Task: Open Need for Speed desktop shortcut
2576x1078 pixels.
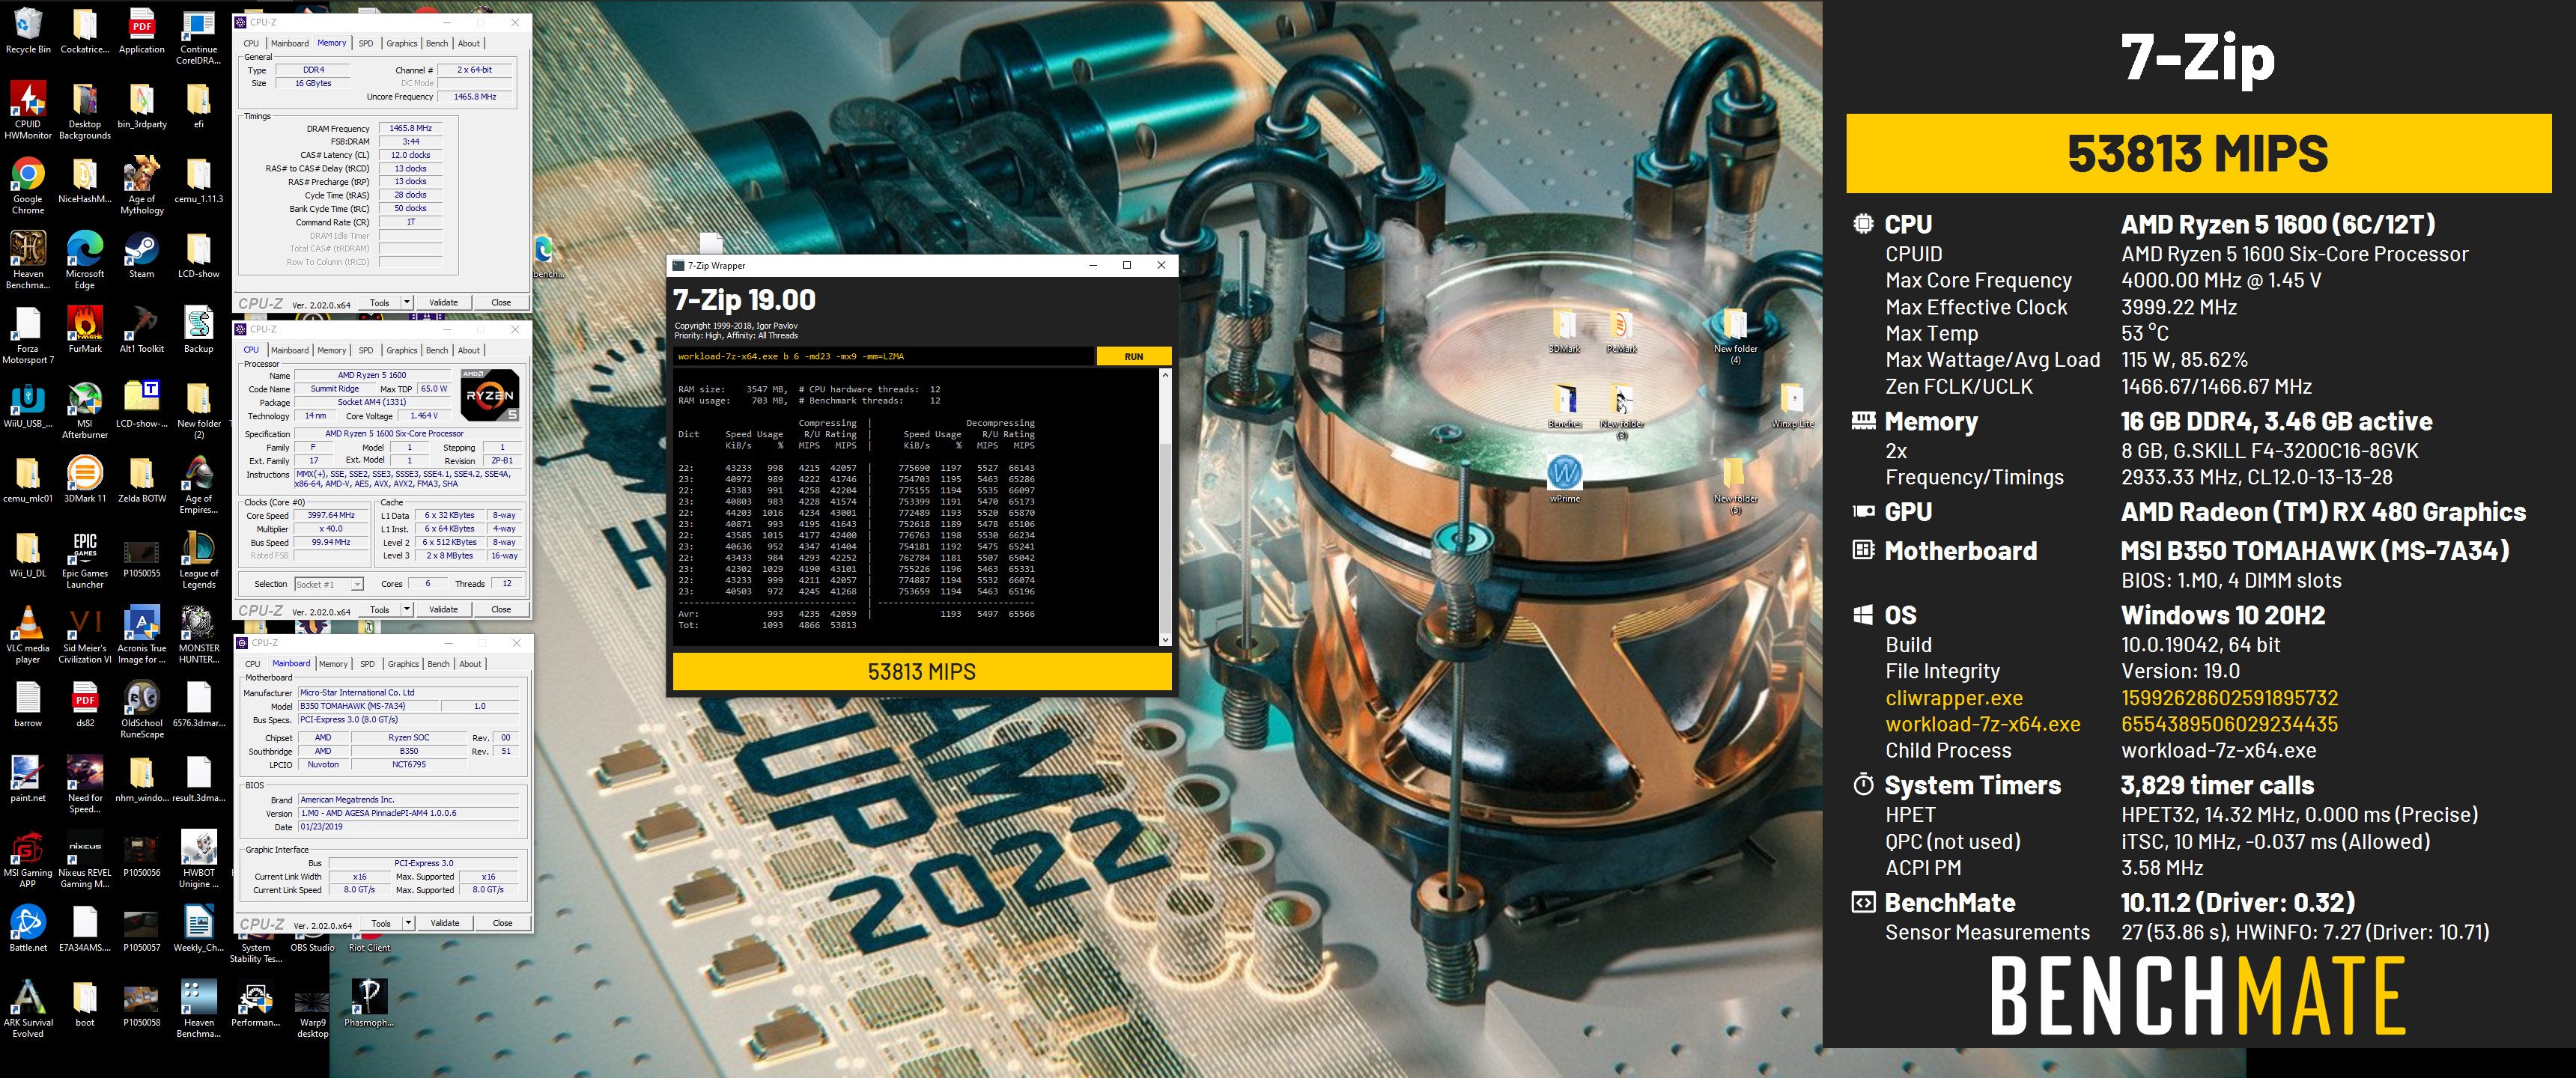Action: [85, 784]
